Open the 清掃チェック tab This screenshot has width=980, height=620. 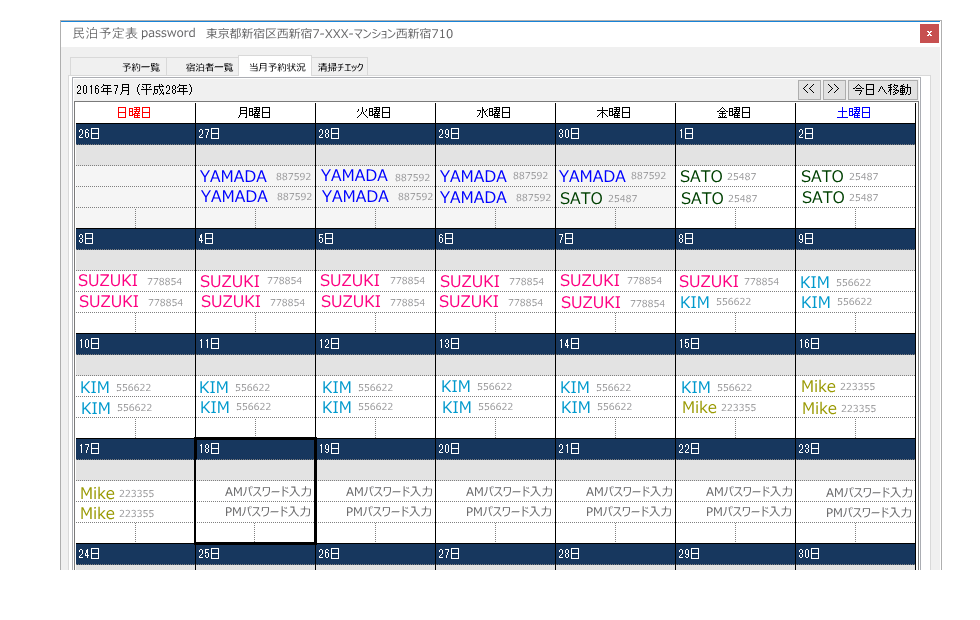[x=341, y=67]
